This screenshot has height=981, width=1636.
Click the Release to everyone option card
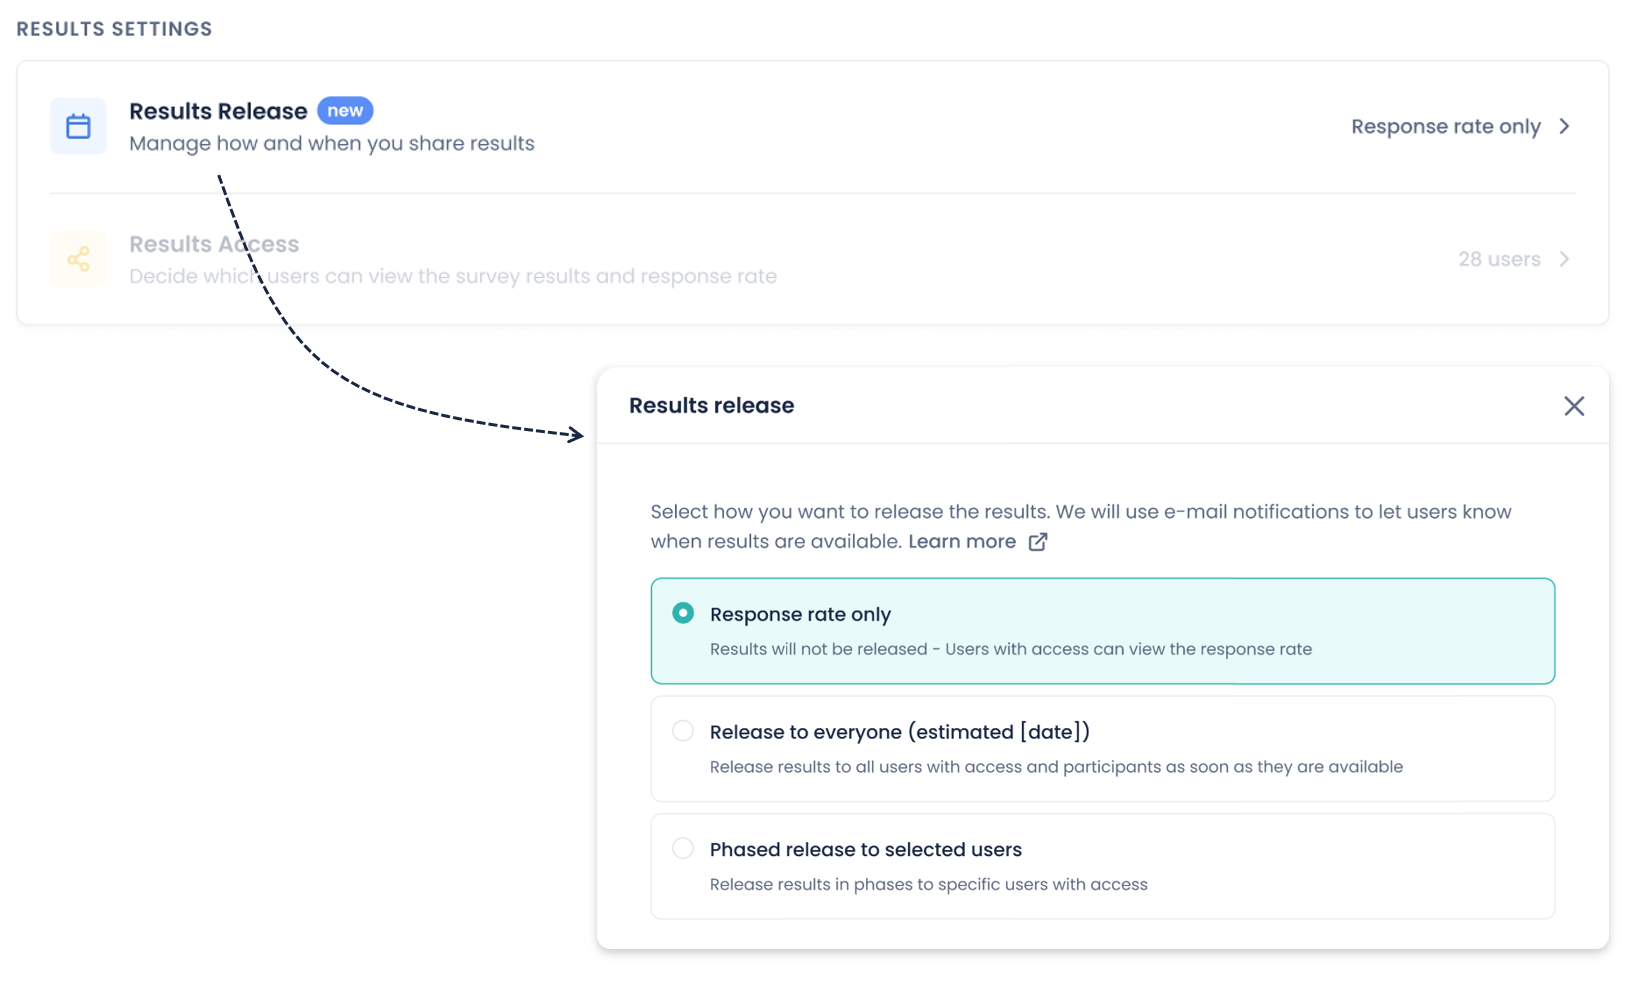tap(1102, 749)
